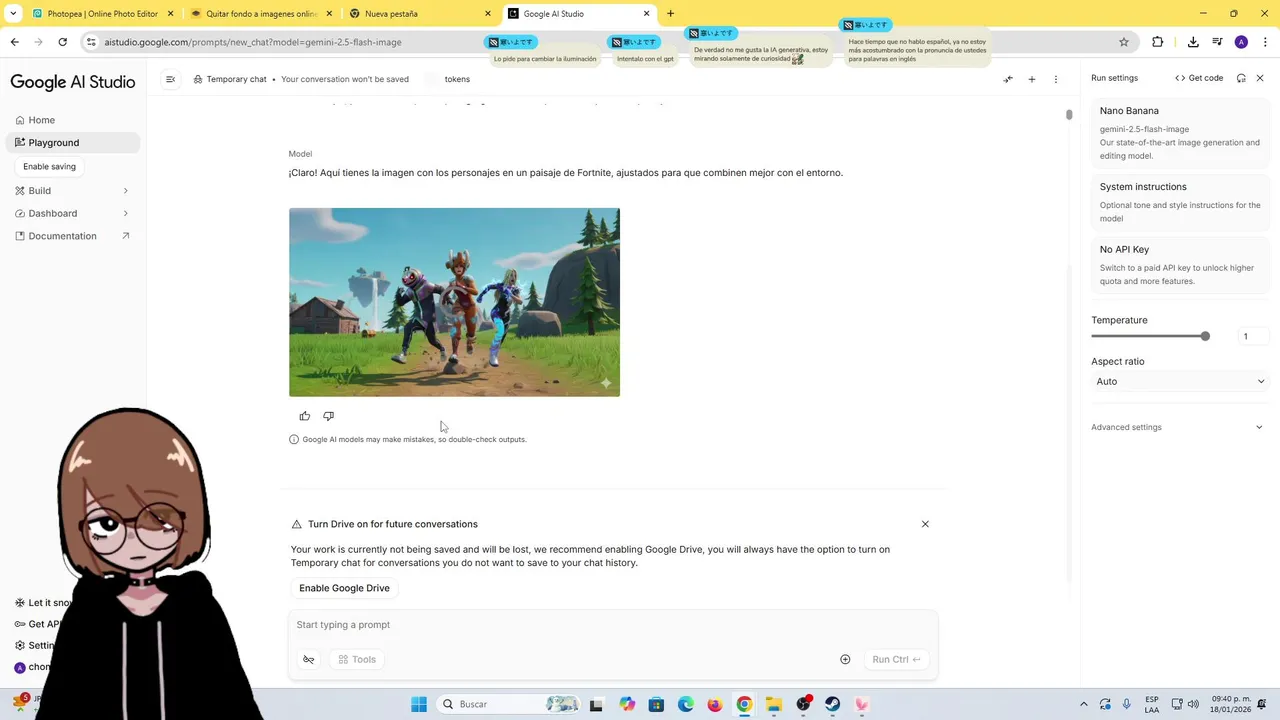Click the Temperature value field
1280x720 pixels.
[1252, 336]
